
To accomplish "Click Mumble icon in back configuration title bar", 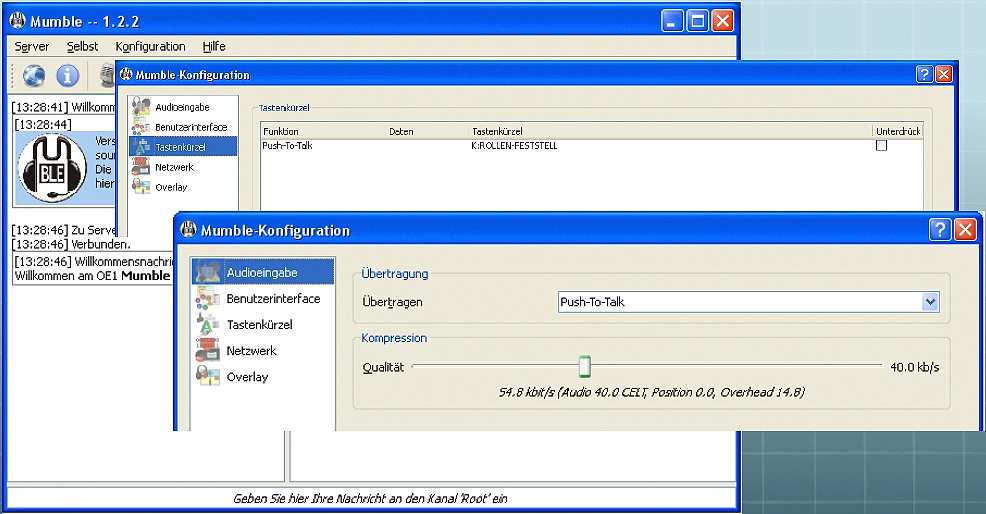I will point(126,74).
